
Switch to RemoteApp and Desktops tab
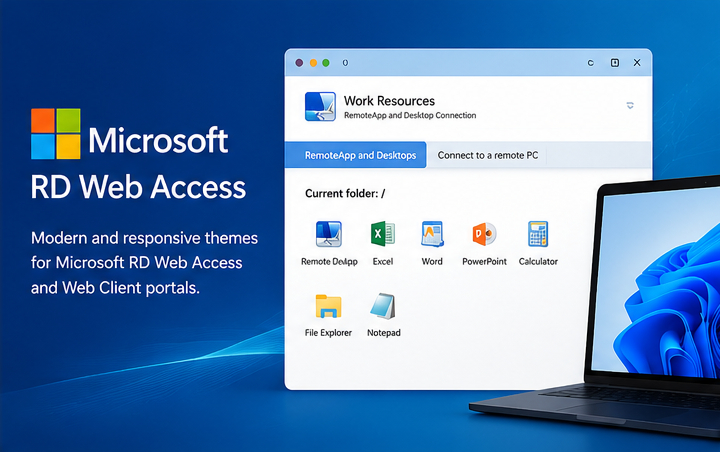pyautogui.click(x=355, y=155)
